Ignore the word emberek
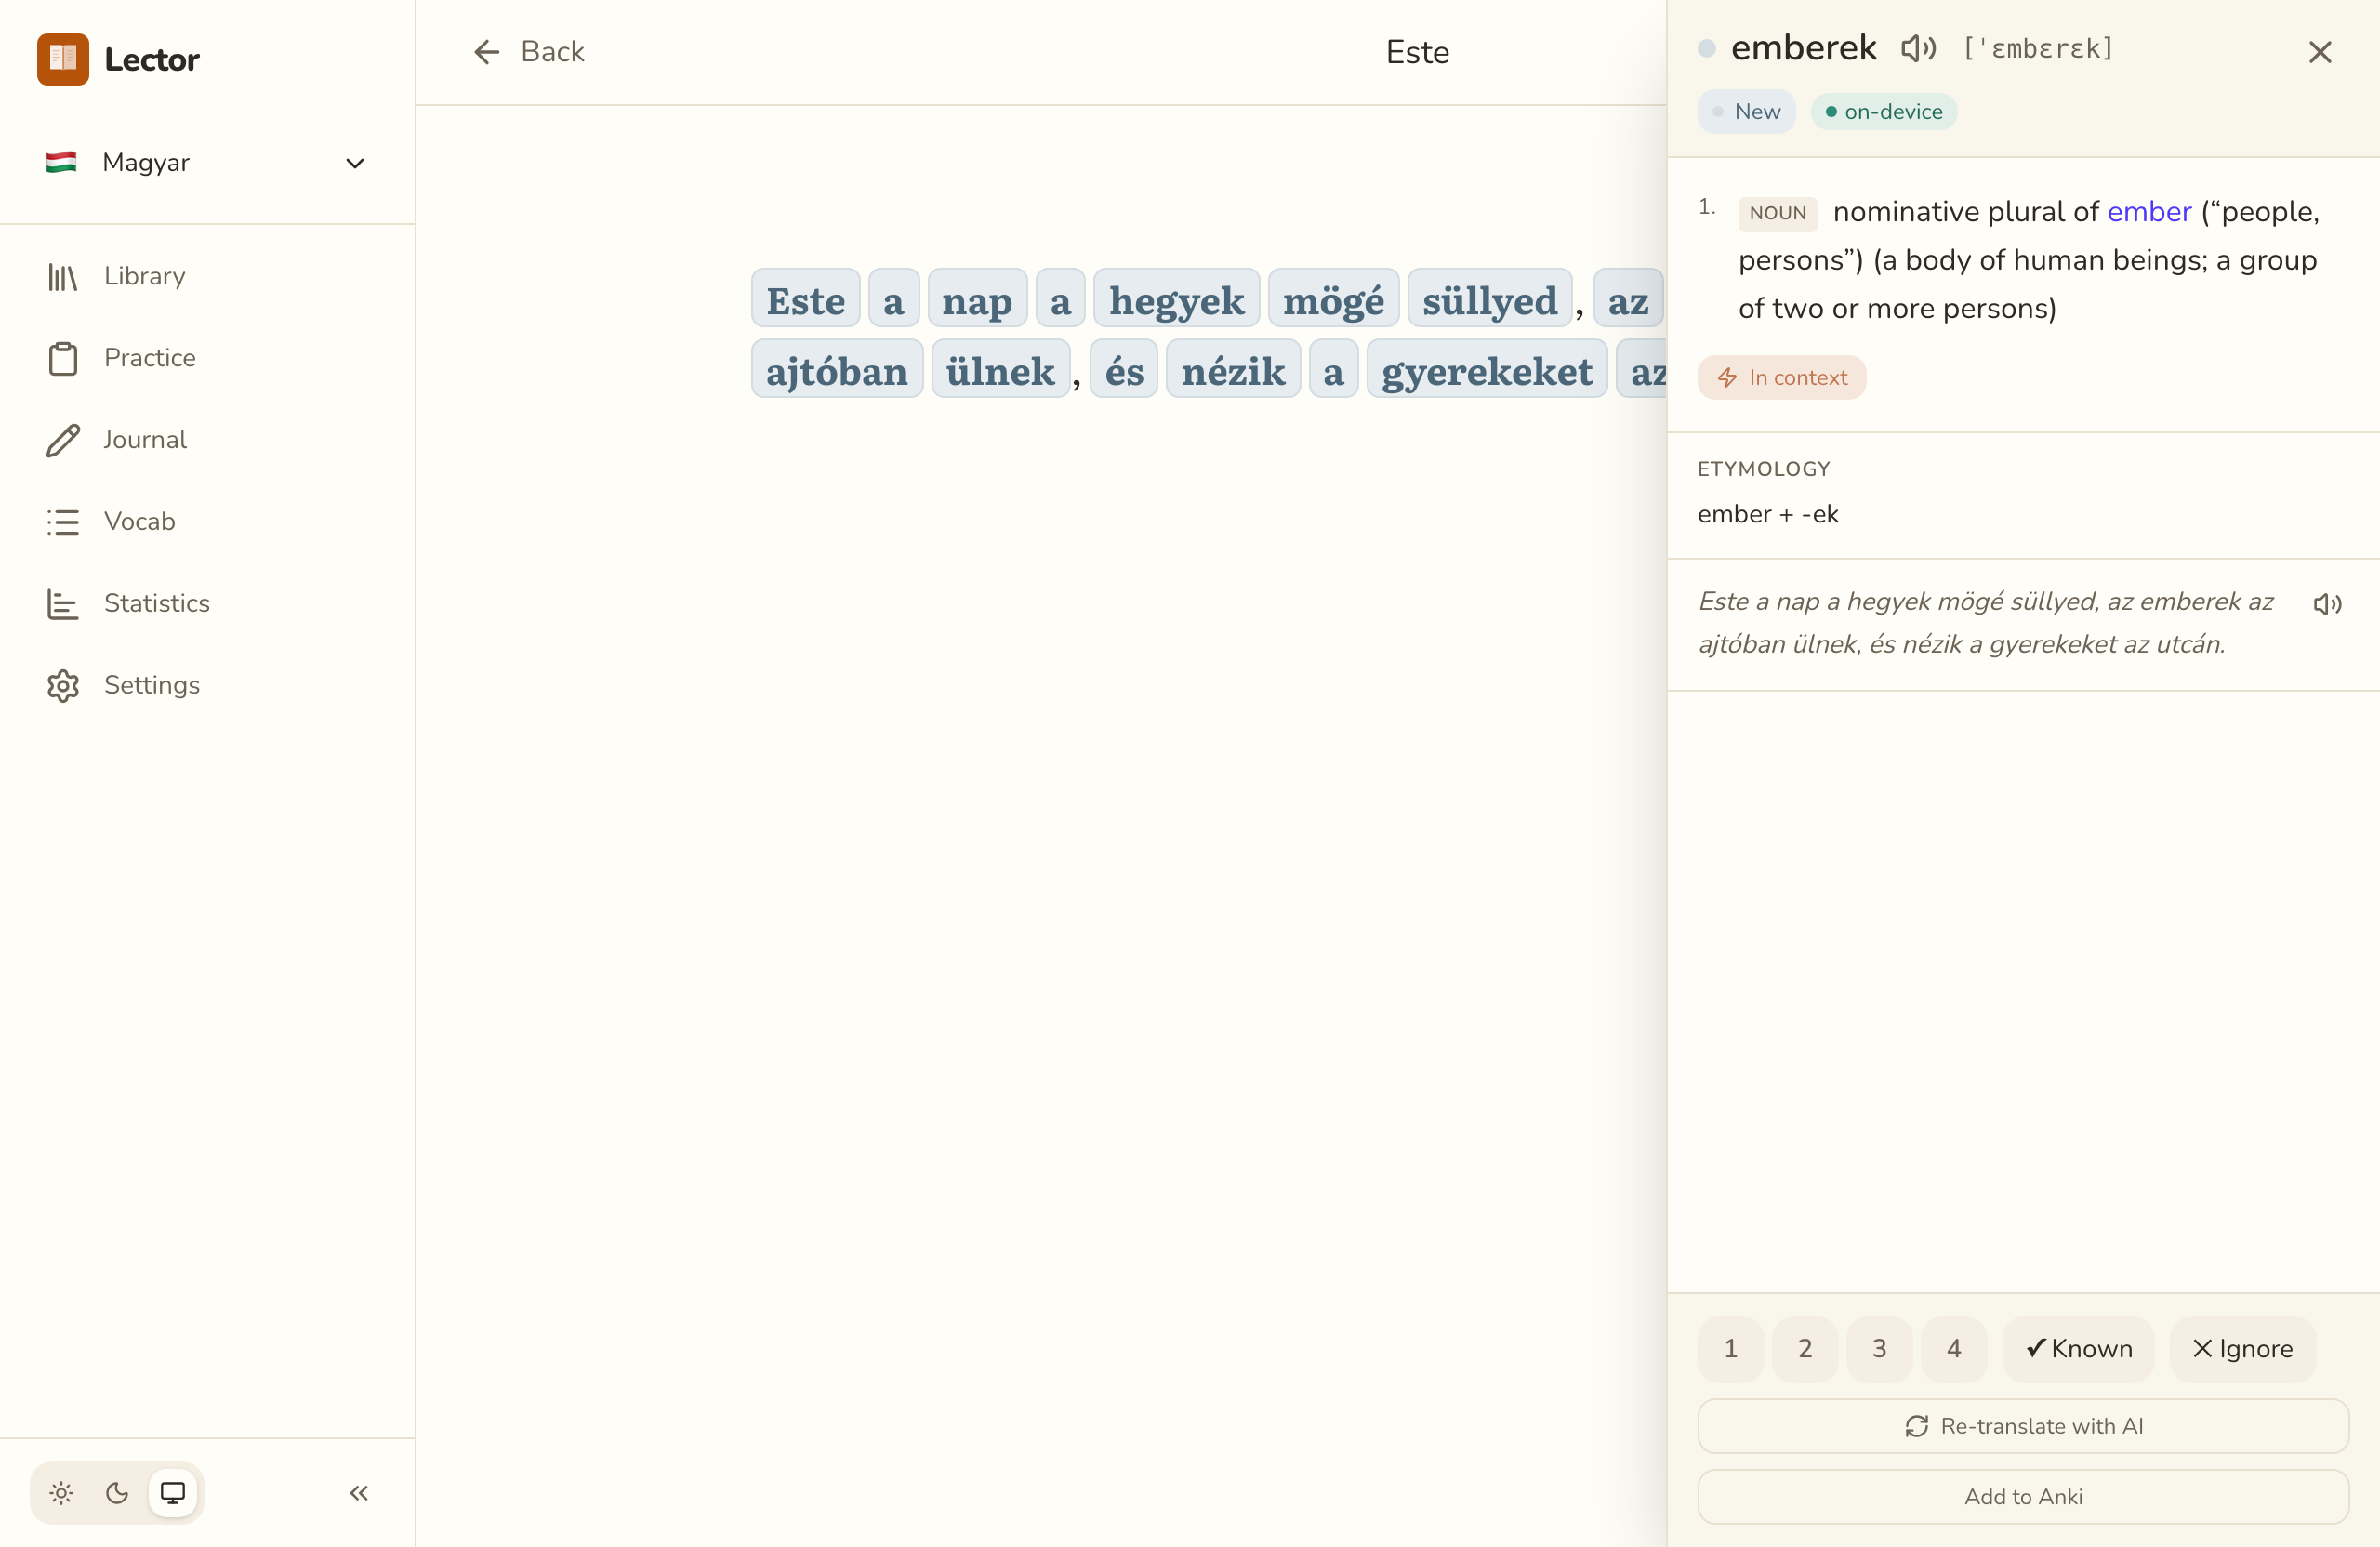The width and height of the screenshot is (2380, 1547). pyautogui.click(x=2242, y=1349)
